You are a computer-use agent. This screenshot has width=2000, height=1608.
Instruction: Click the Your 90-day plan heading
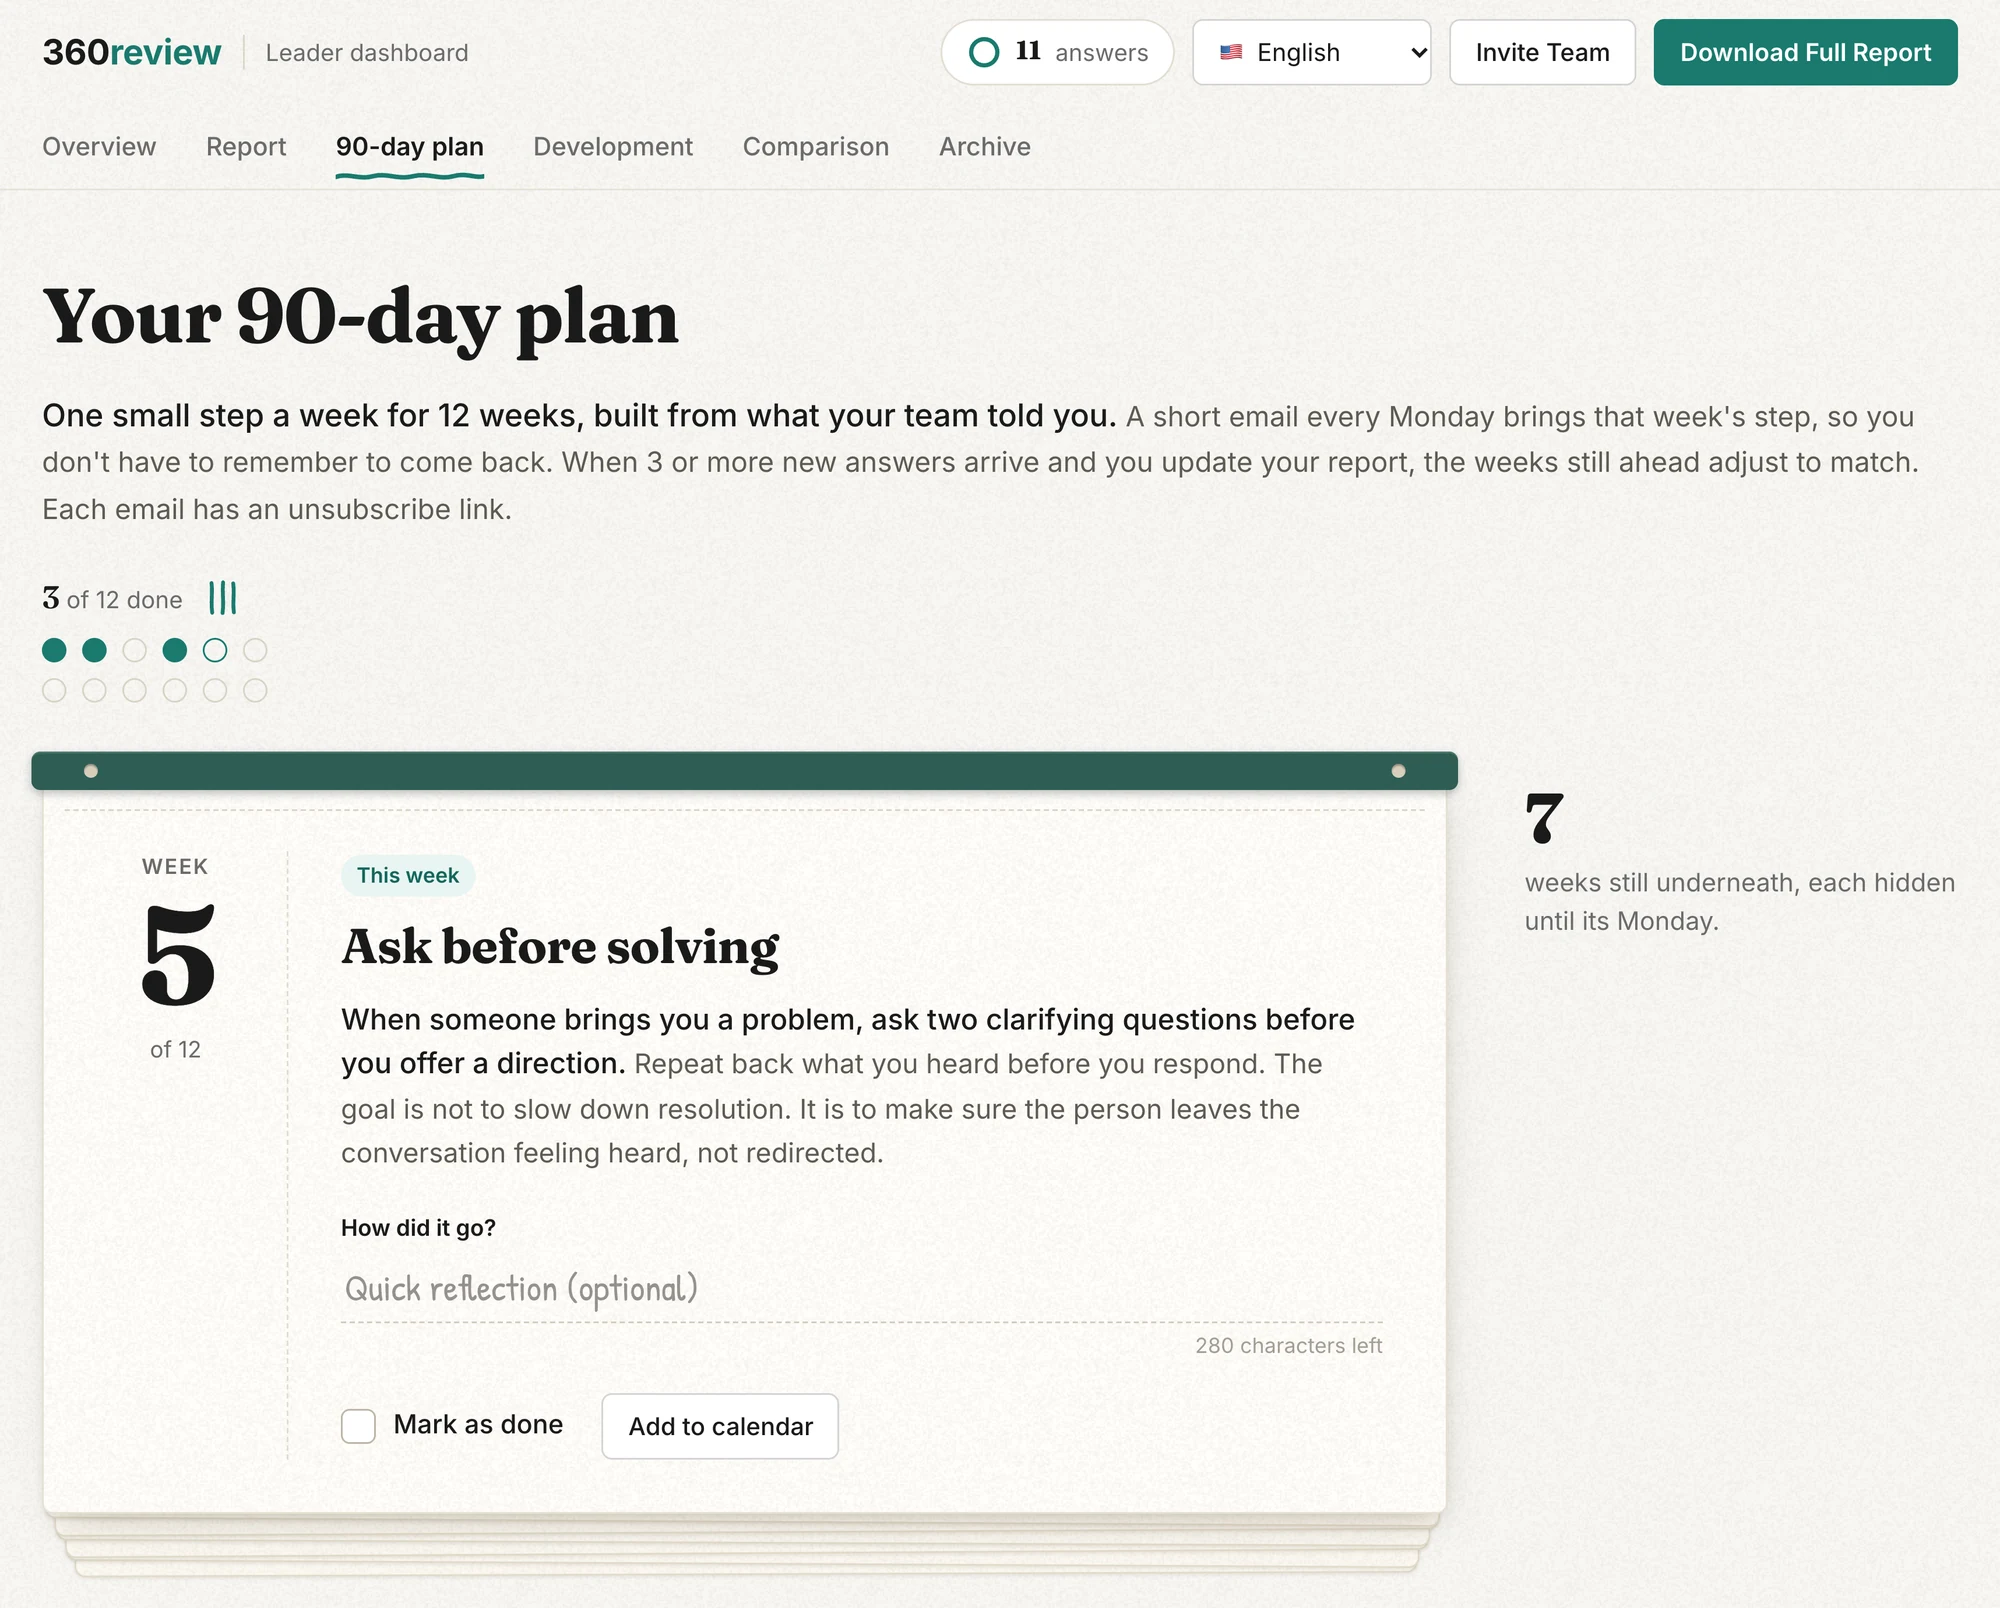[360, 318]
